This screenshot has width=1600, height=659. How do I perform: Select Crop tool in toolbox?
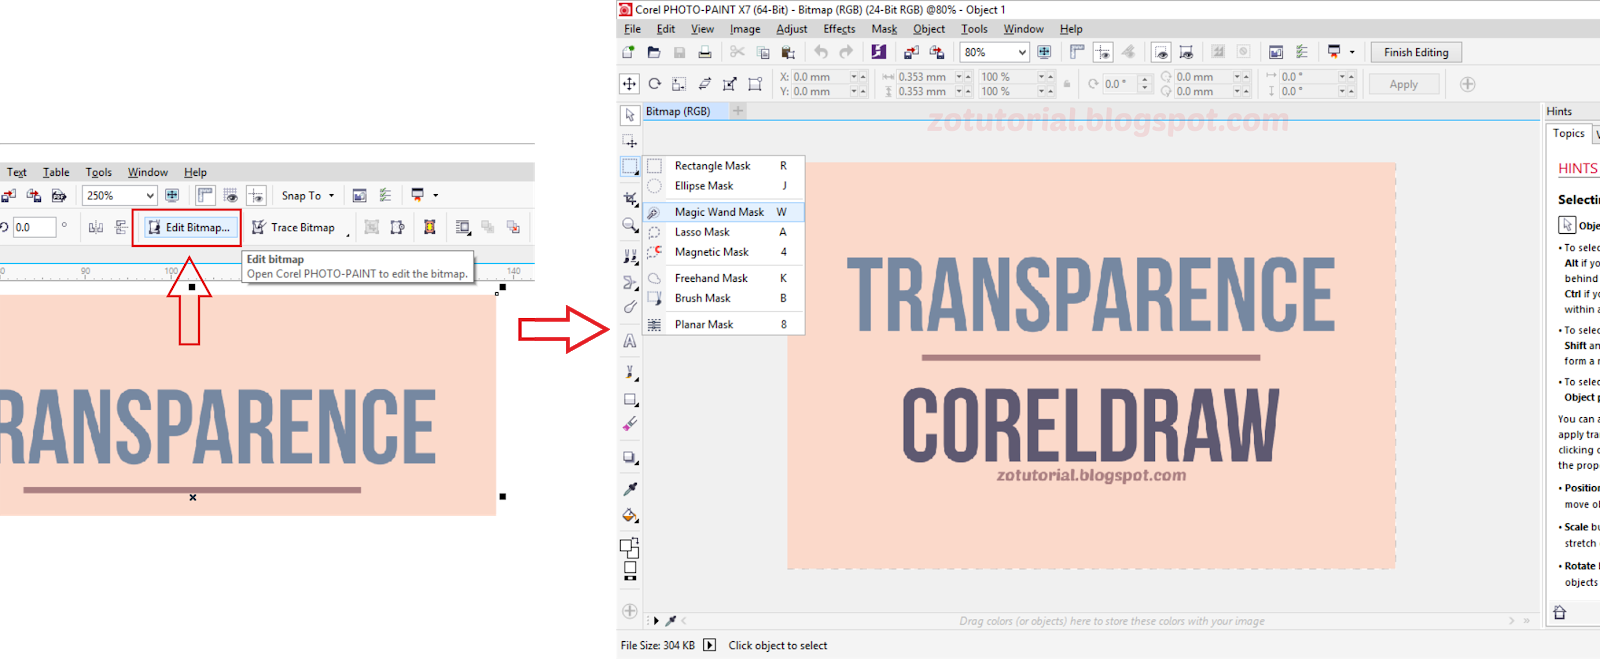coord(630,199)
